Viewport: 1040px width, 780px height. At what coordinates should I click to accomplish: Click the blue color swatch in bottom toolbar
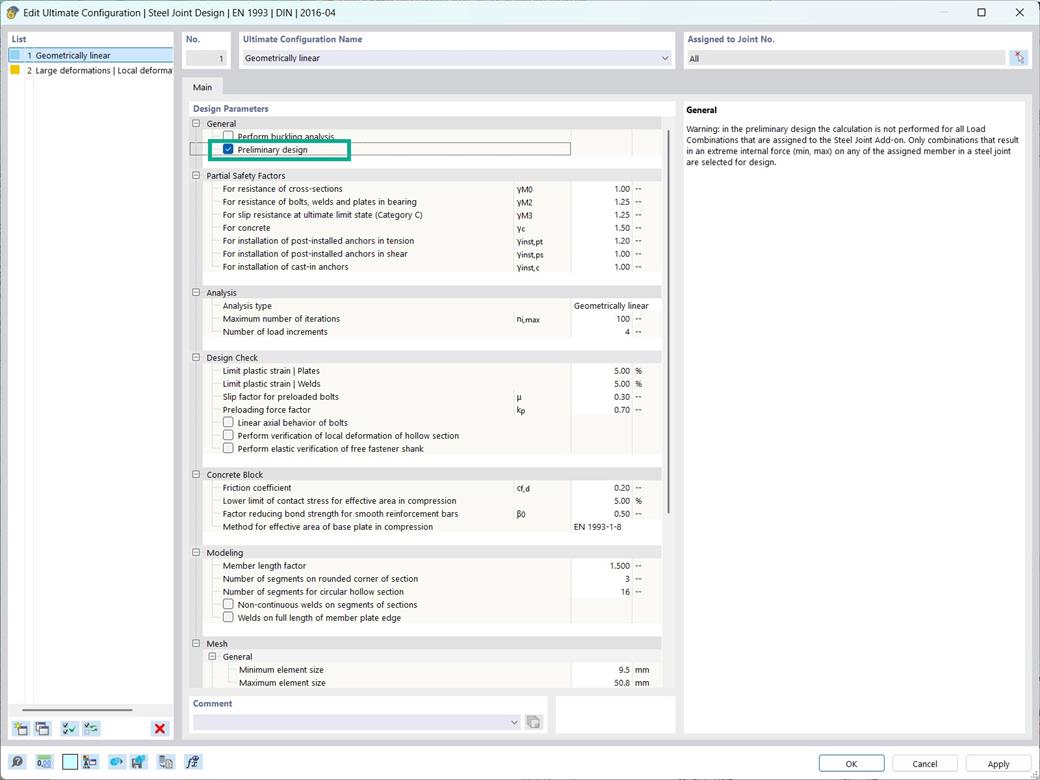(69, 761)
